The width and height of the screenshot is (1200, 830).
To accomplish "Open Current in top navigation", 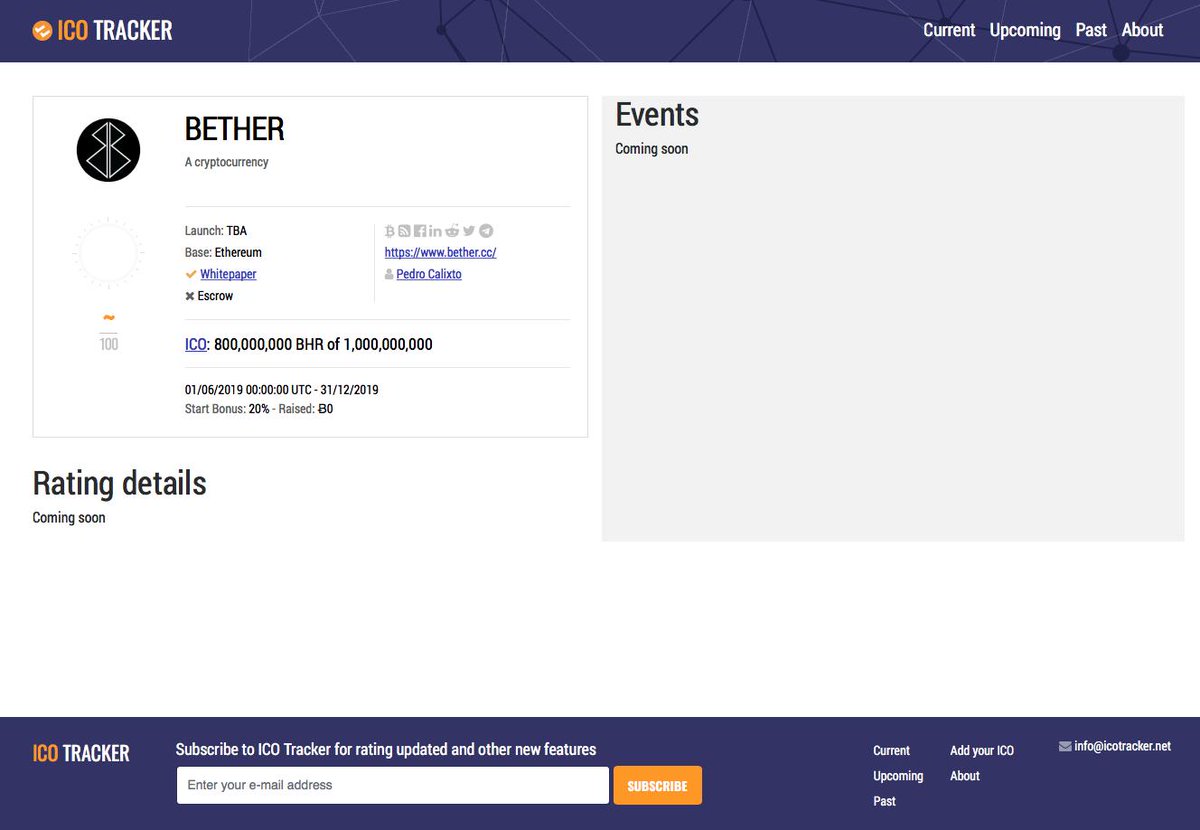I will [949, 30].
